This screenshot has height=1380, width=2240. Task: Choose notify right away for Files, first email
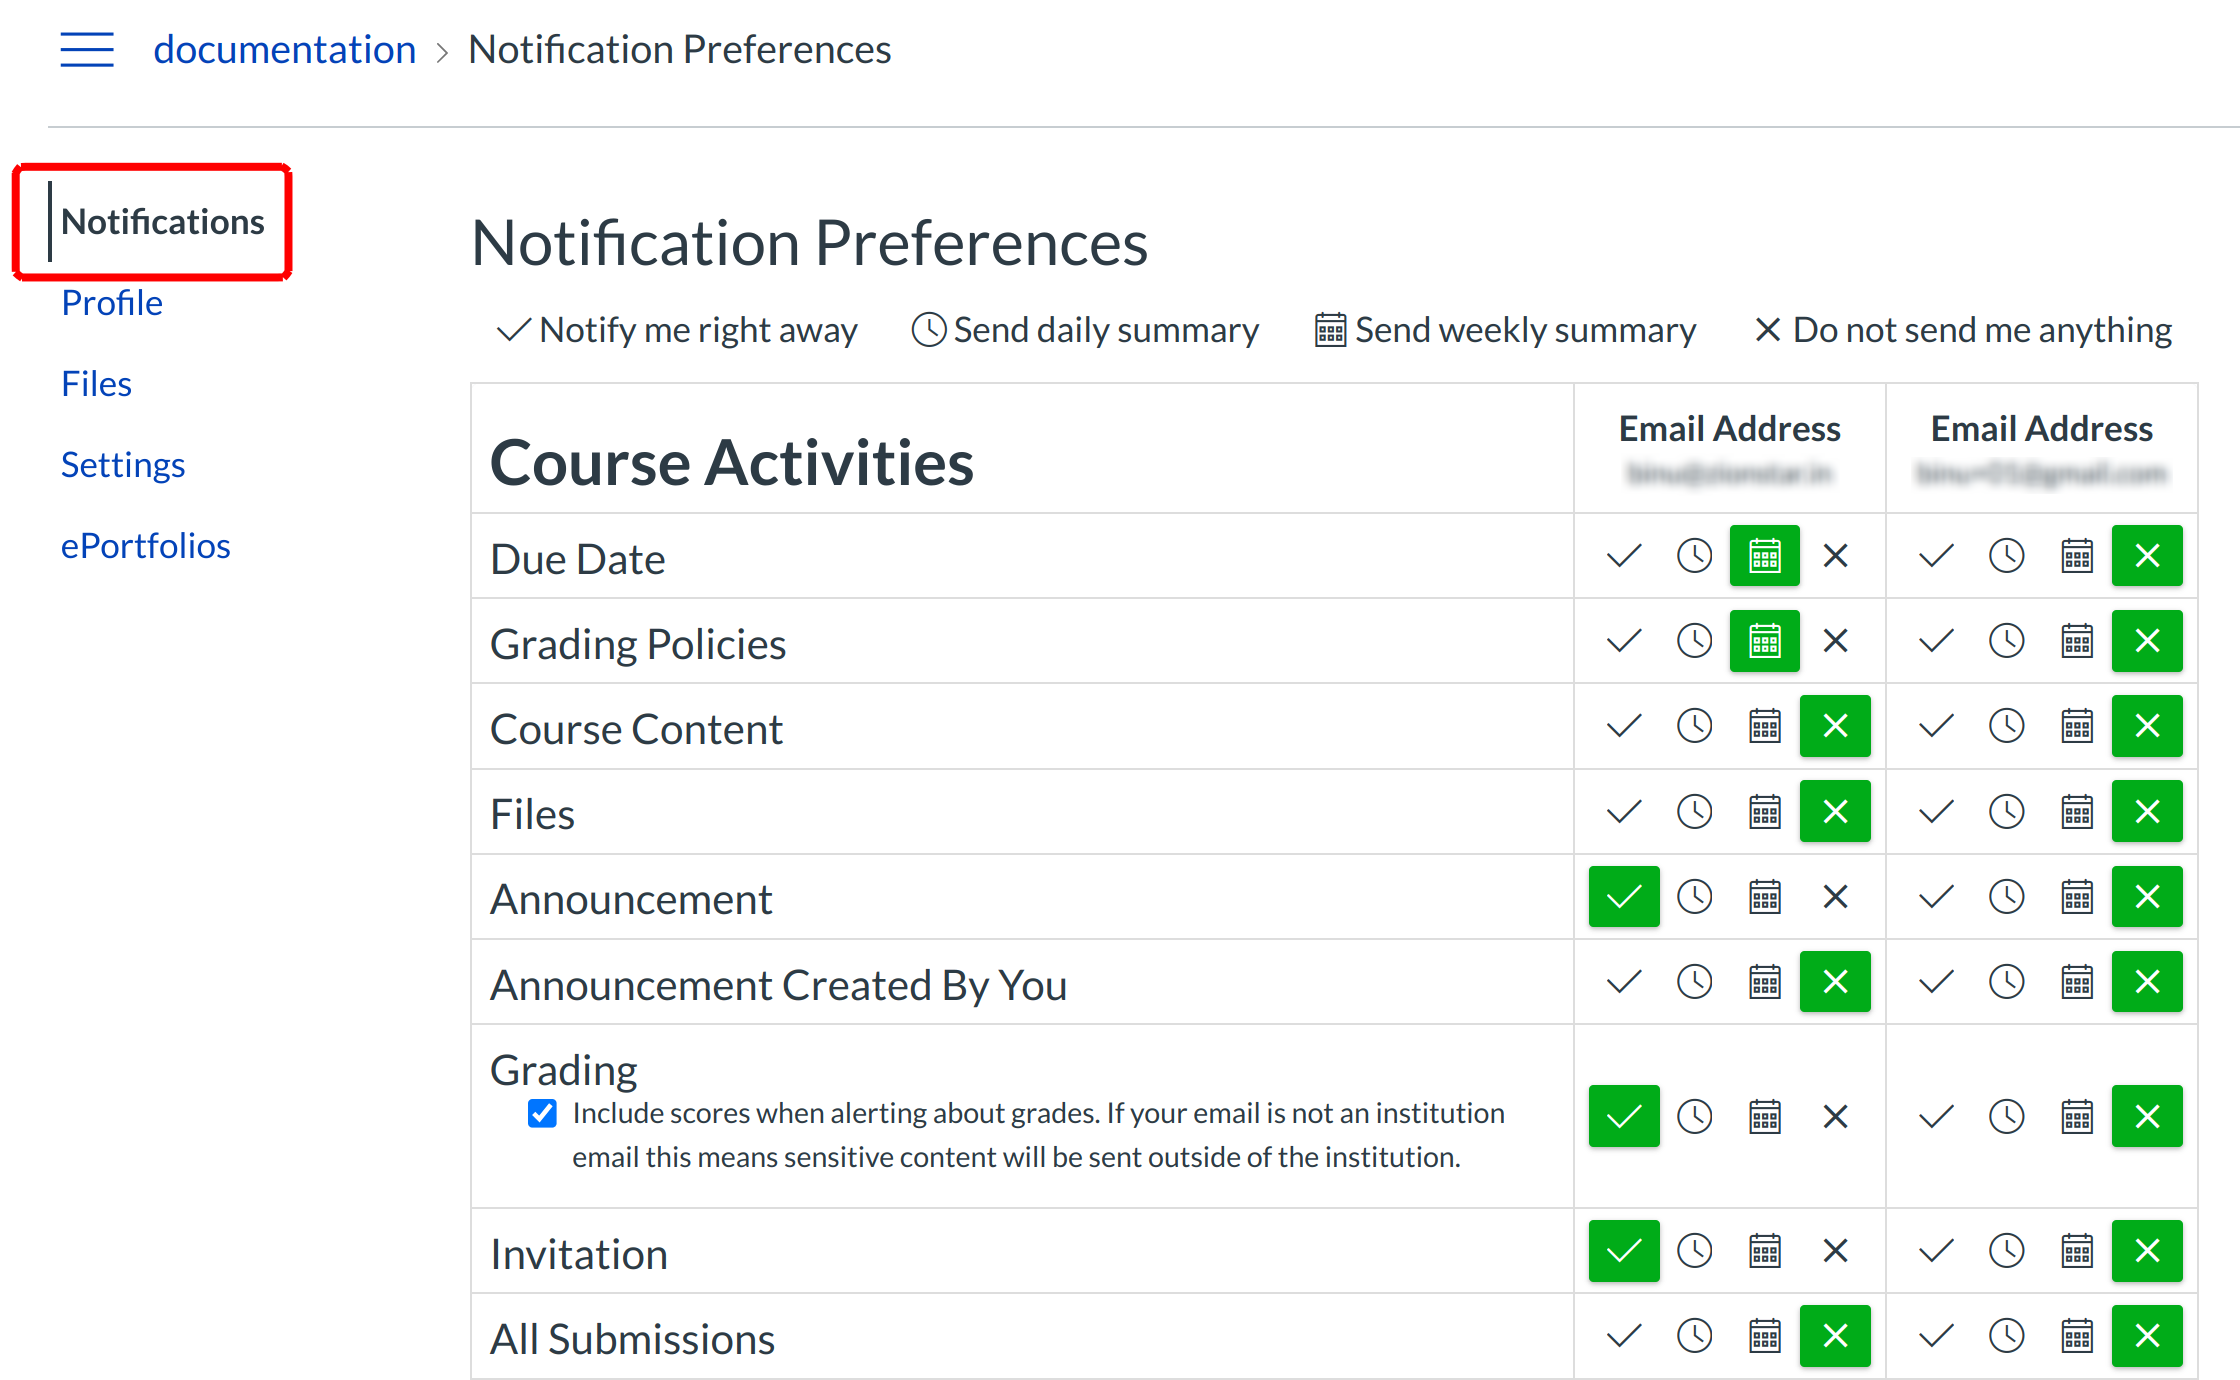tap(1624, 811)
